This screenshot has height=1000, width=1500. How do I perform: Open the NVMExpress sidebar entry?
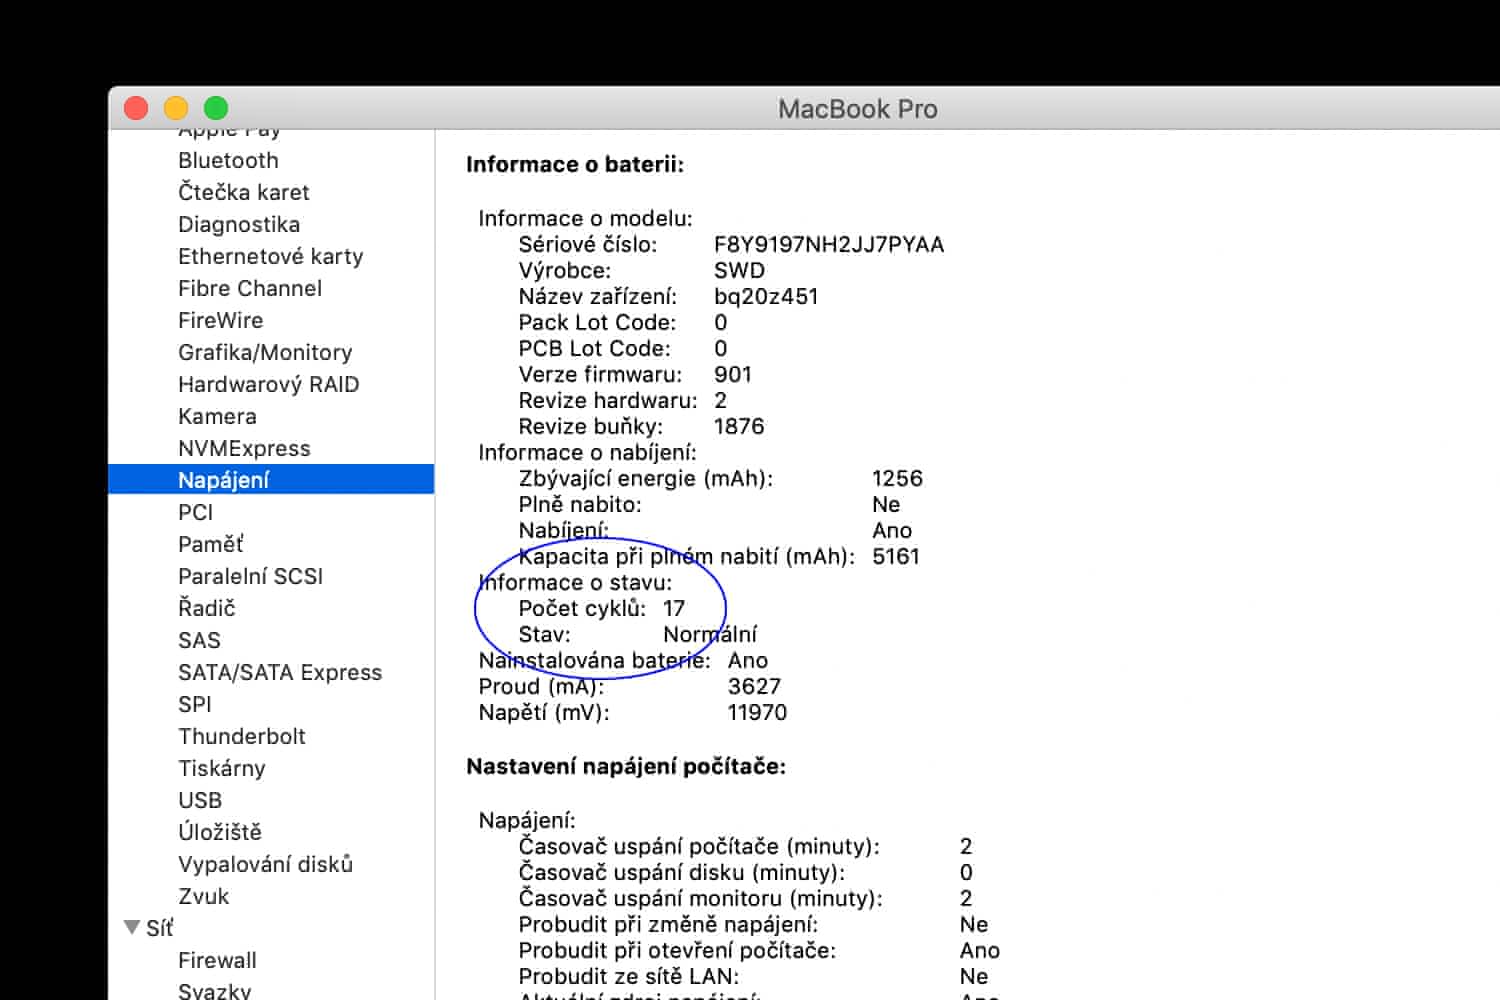[x=244, y=448]
